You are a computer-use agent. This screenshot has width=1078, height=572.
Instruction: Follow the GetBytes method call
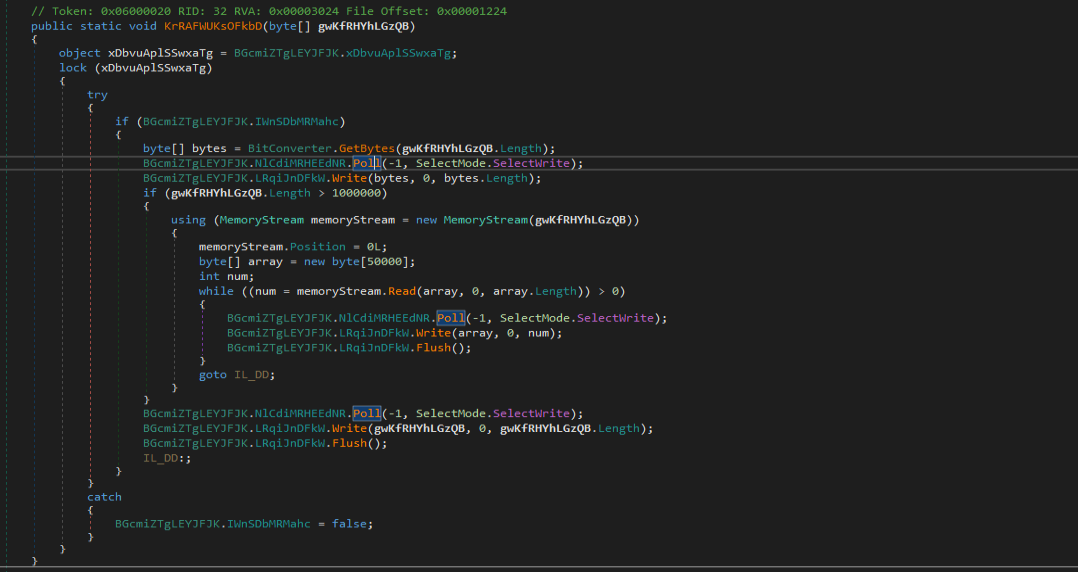point(366,148)
